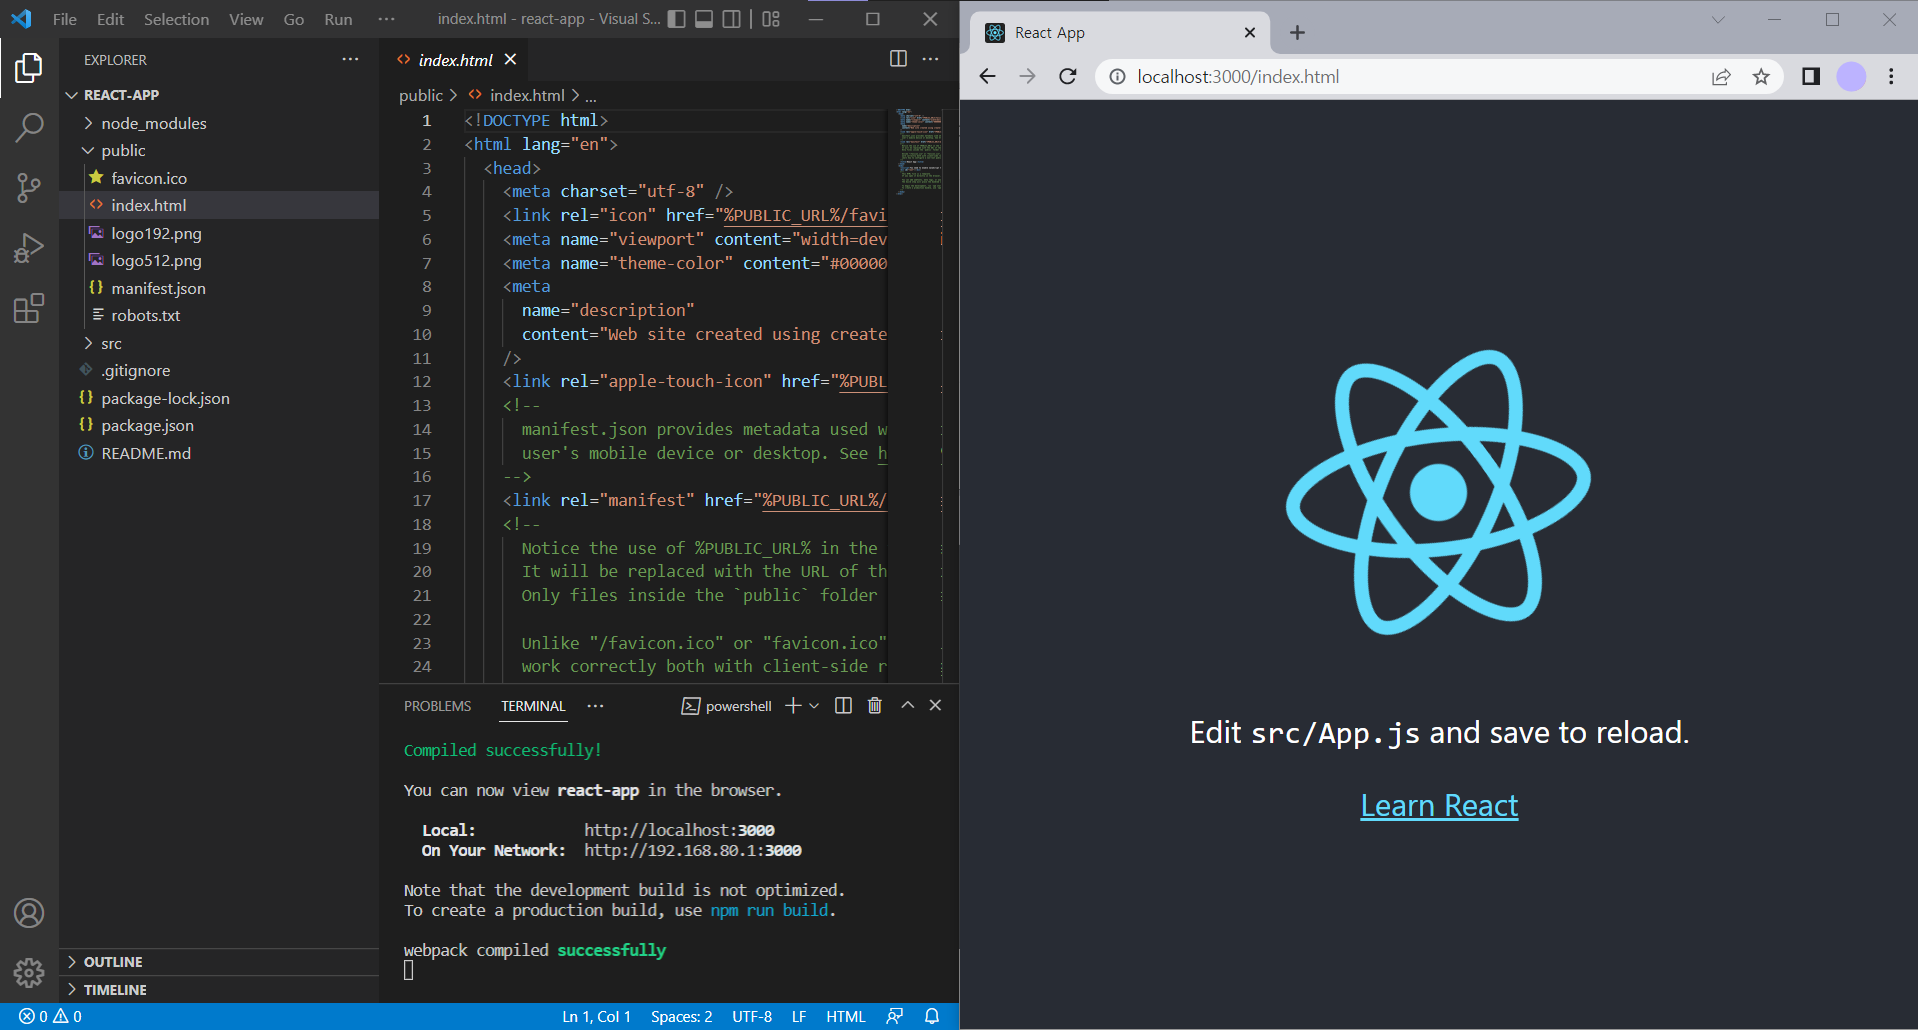
Task: Click errors and warnings status bar item
Action: [50, 1016]
